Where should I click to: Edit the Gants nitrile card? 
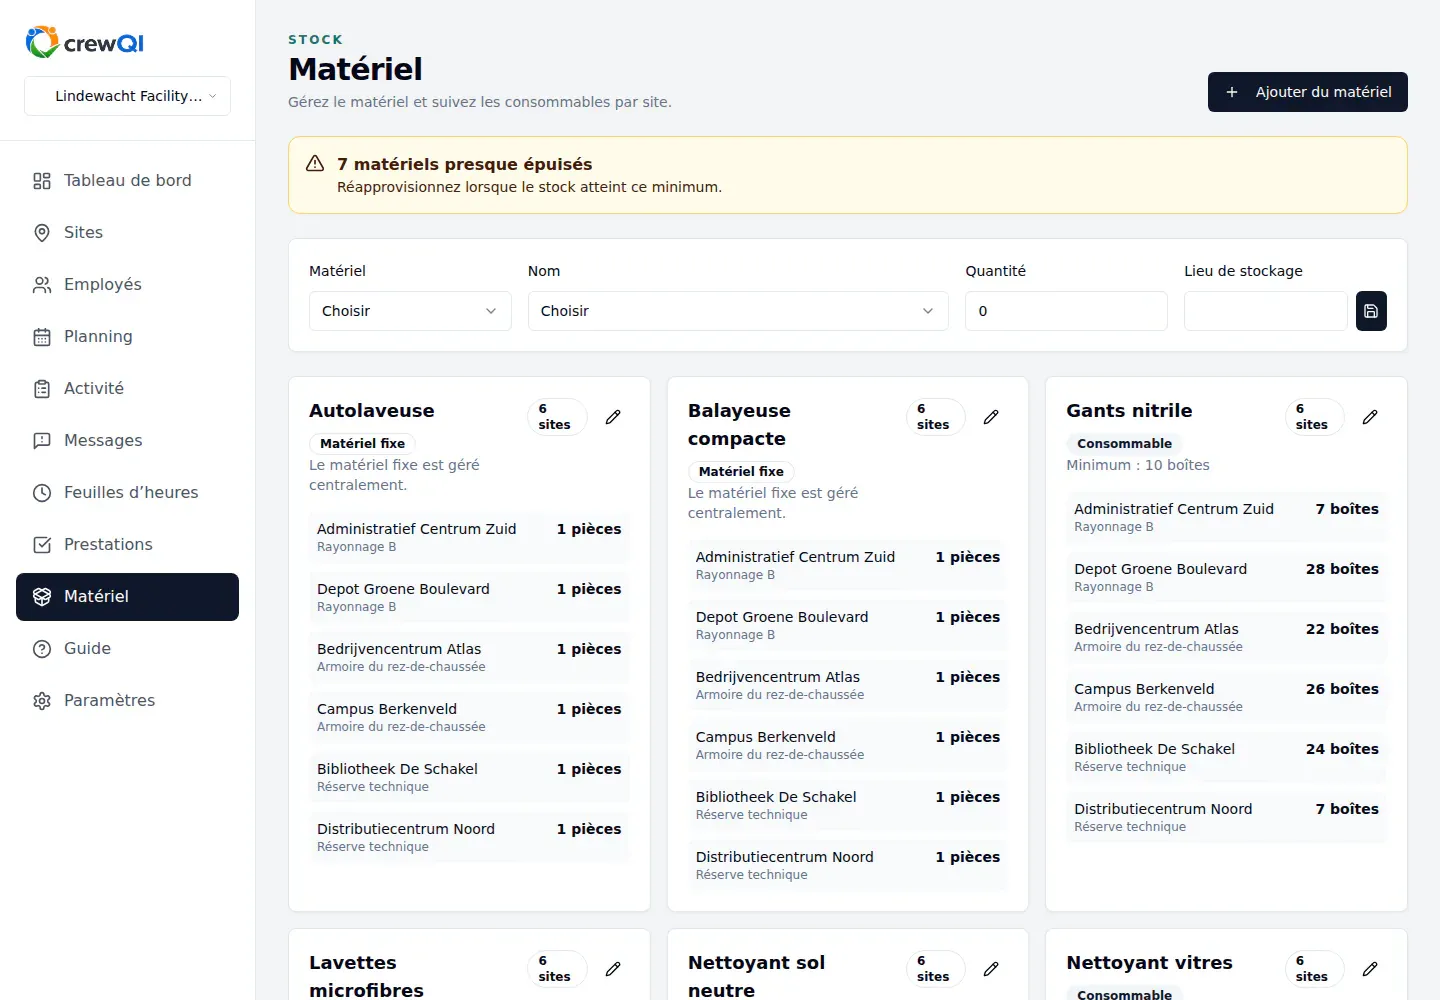coord(1370,417)
